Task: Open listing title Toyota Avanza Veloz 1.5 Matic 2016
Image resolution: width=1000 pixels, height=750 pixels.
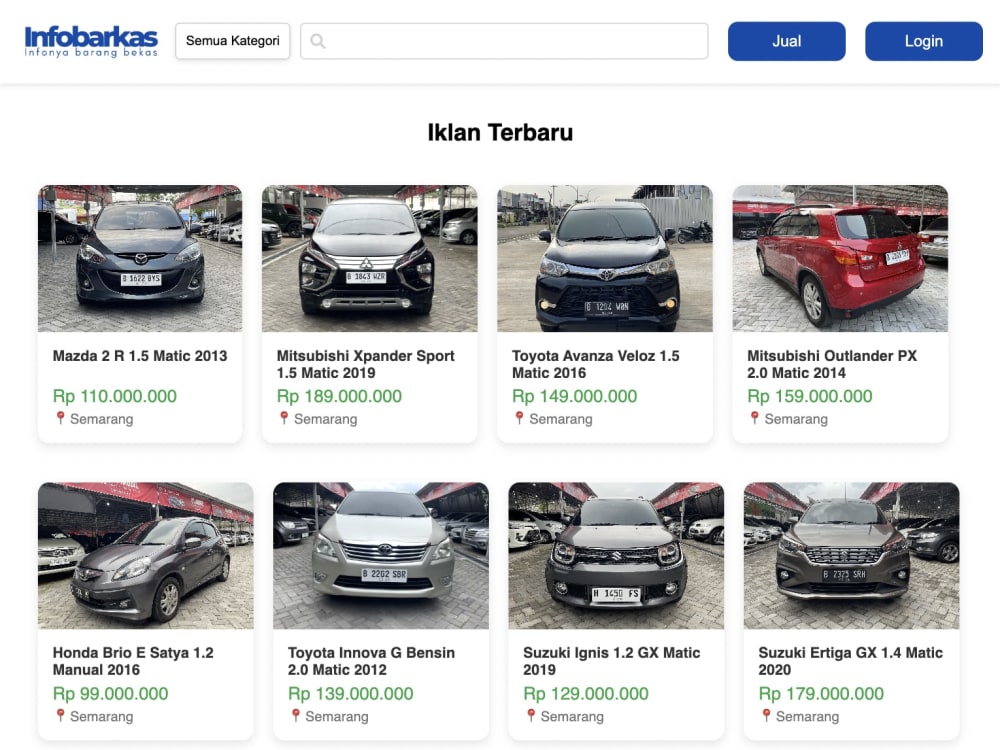Action: pos(596,364)
